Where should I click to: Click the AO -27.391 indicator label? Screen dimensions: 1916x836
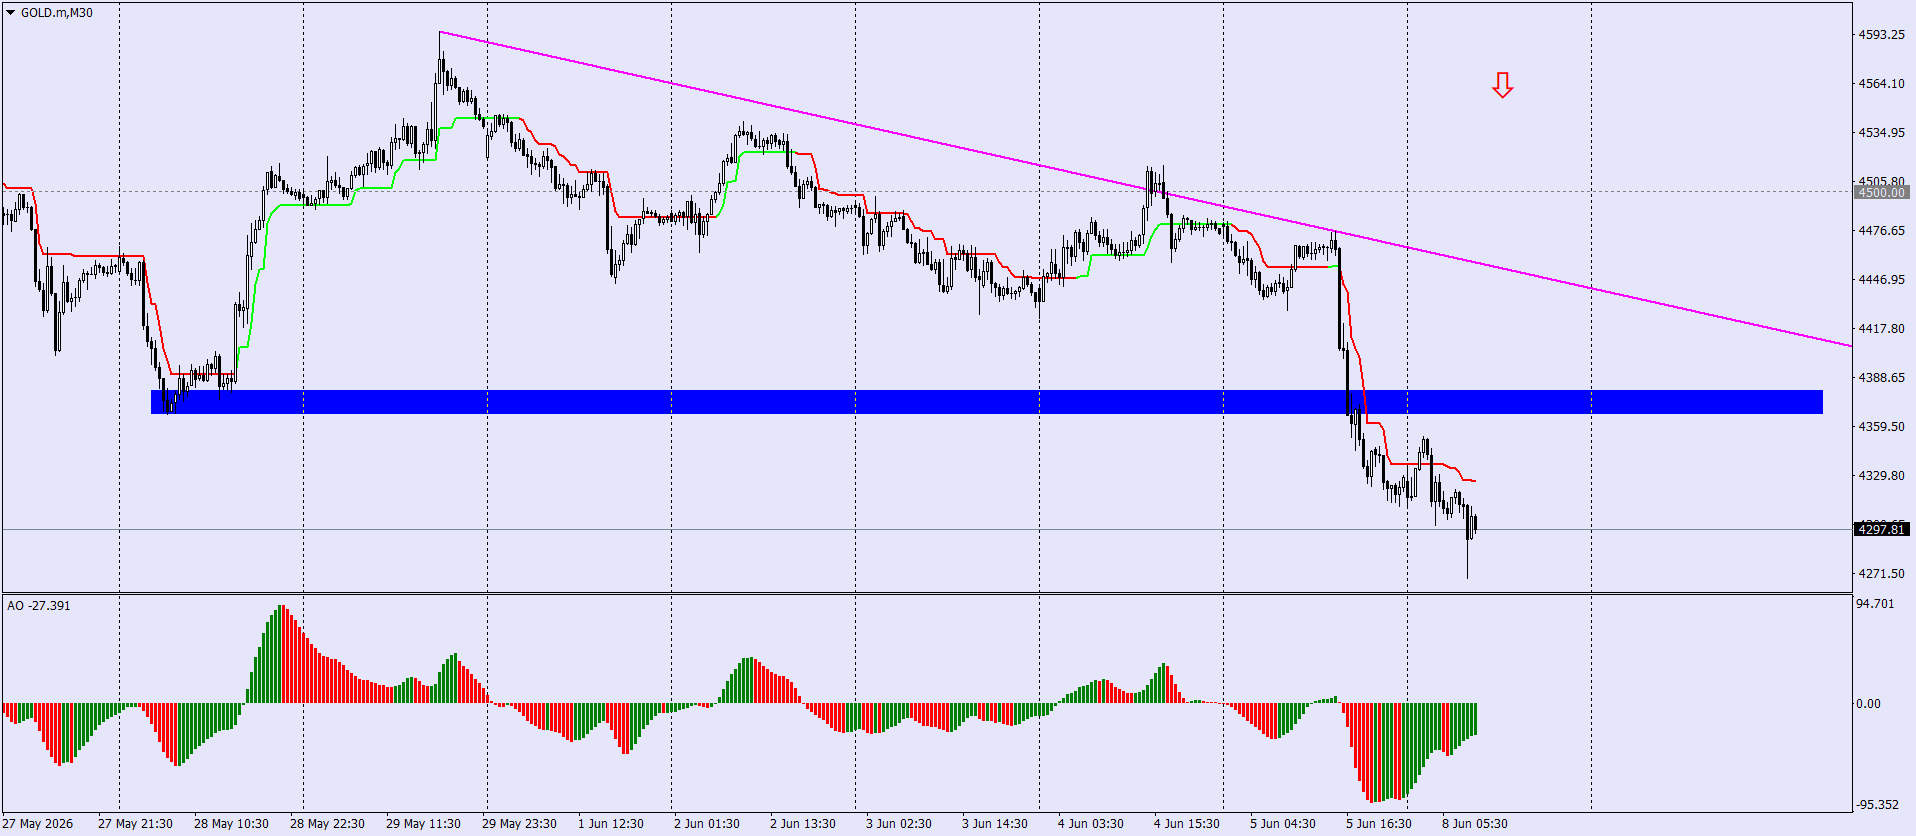(x=39, y=606)
